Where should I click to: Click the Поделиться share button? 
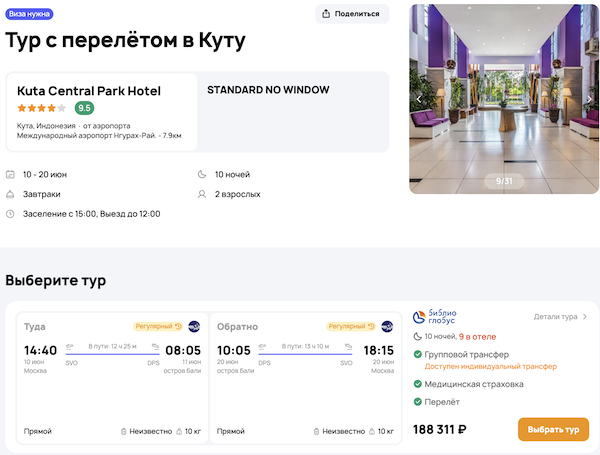(x=352, y=14)
